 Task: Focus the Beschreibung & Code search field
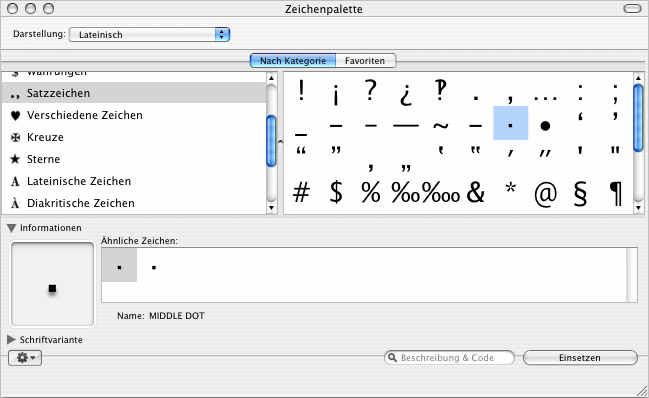coord(449,358)
